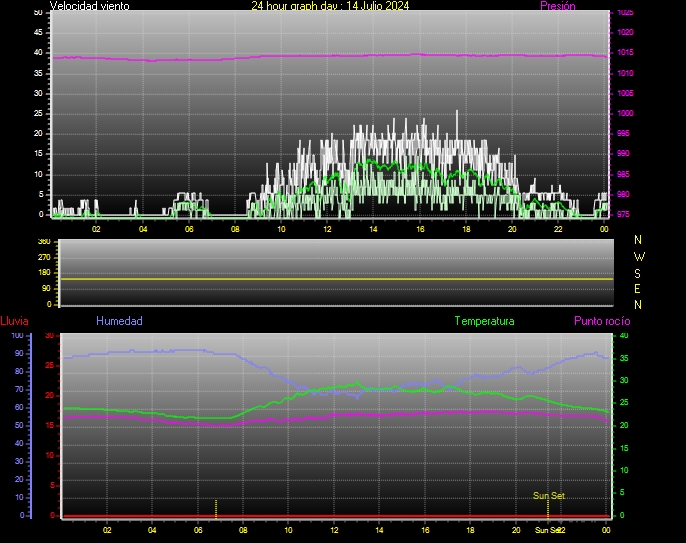The width and height of the screenshot is (686, 543).
Task: Click the yellow dotted sunset marker line
Action: tap(548, 509)
